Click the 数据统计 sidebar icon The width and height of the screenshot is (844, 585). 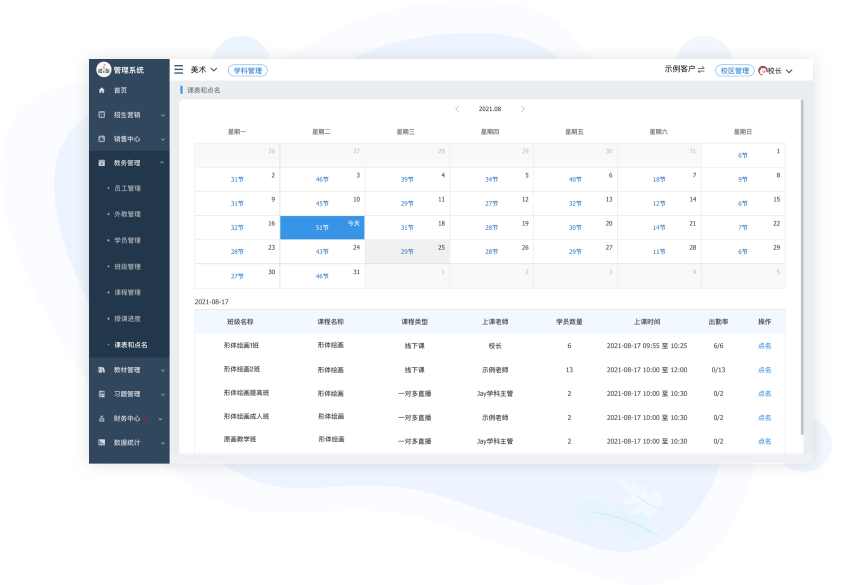click(102, 442)
